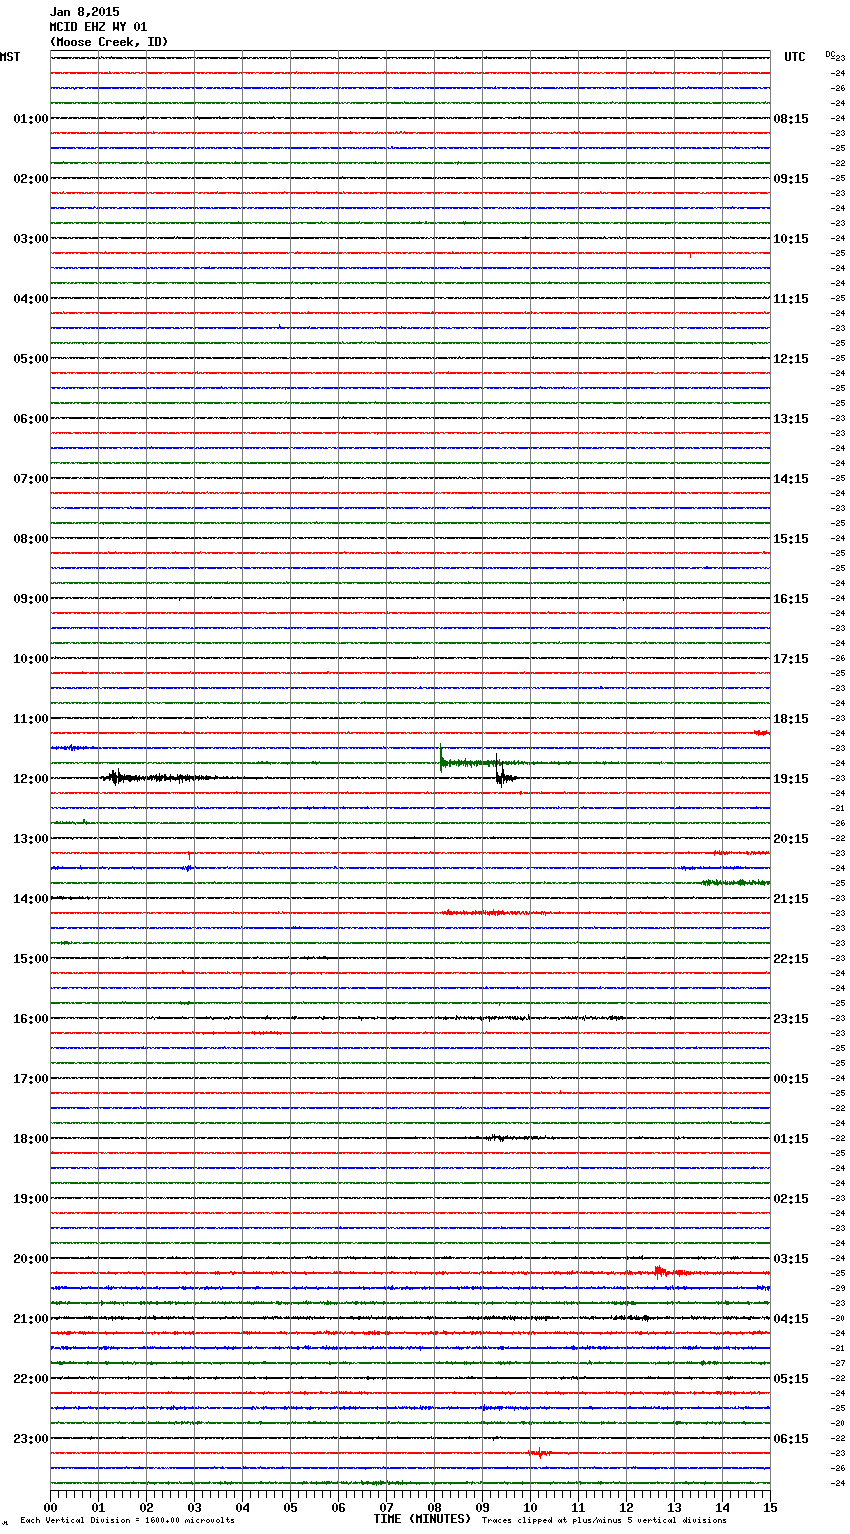This screenshot has height=1534, width=850.
Task: Click the UTC row label "10:15"
Action: coord(791,239)
